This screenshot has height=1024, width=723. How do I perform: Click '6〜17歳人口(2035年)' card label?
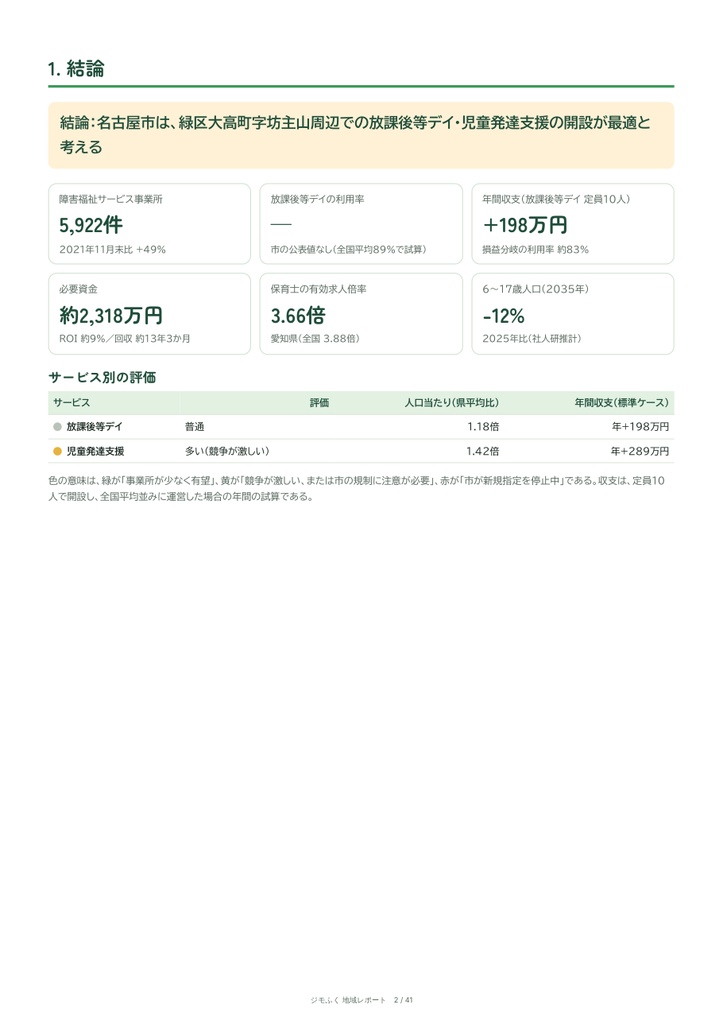536,289
